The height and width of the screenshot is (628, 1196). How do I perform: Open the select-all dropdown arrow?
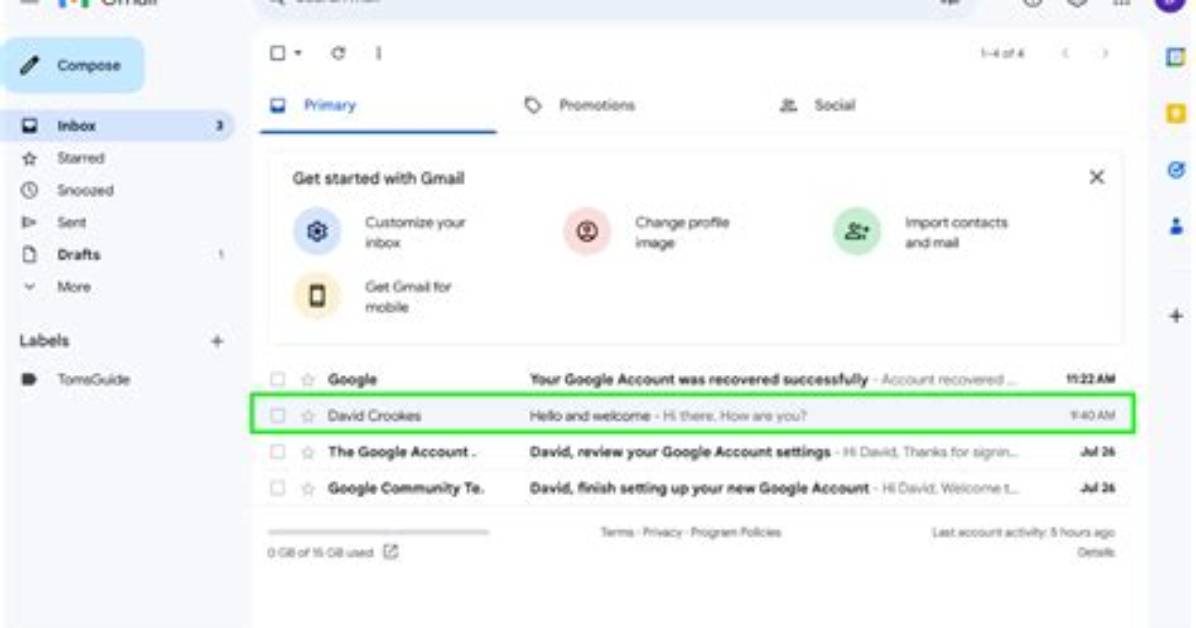pos(298,53)
